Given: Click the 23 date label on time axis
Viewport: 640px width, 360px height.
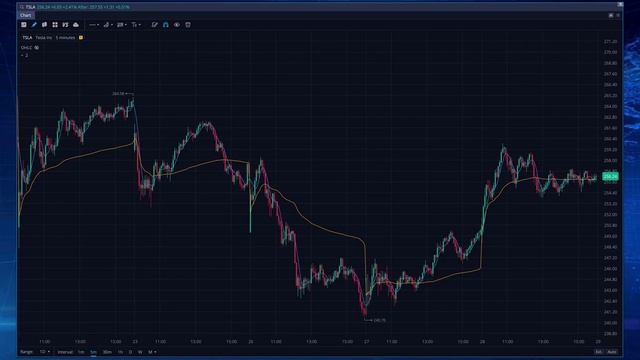Looking at the screenshot, I should (x=135, y=342).
